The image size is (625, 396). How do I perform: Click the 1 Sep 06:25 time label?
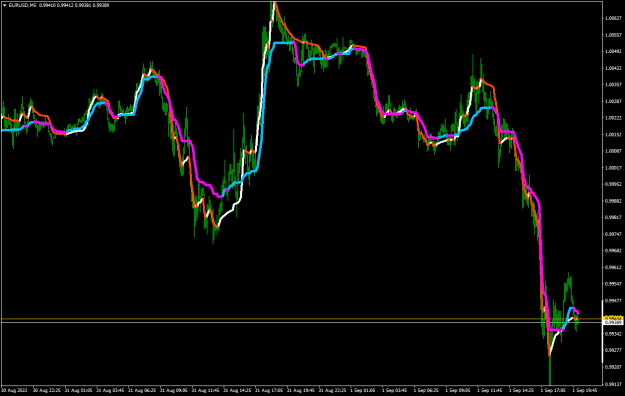pos(426,390)
